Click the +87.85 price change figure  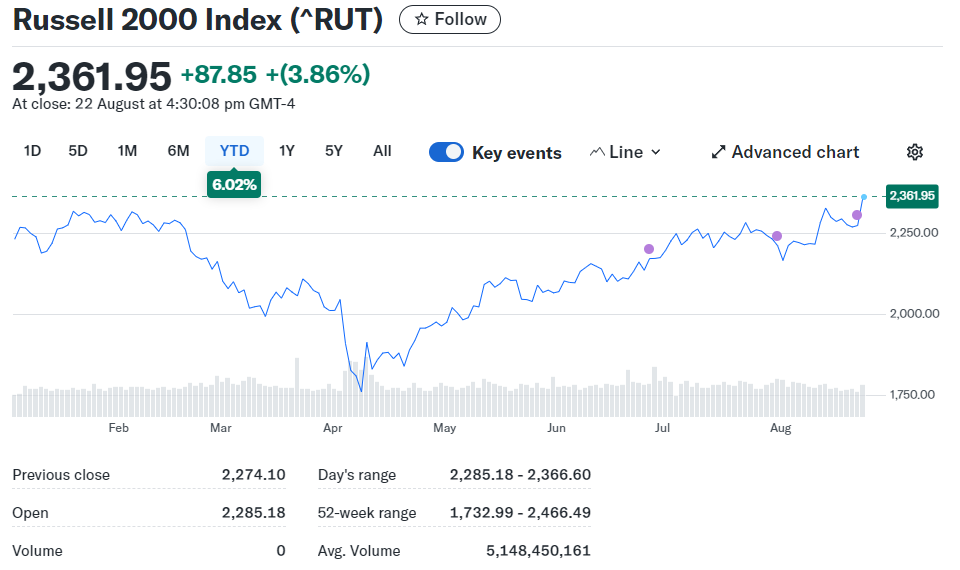pyautogui.click(x=219, y=74)
